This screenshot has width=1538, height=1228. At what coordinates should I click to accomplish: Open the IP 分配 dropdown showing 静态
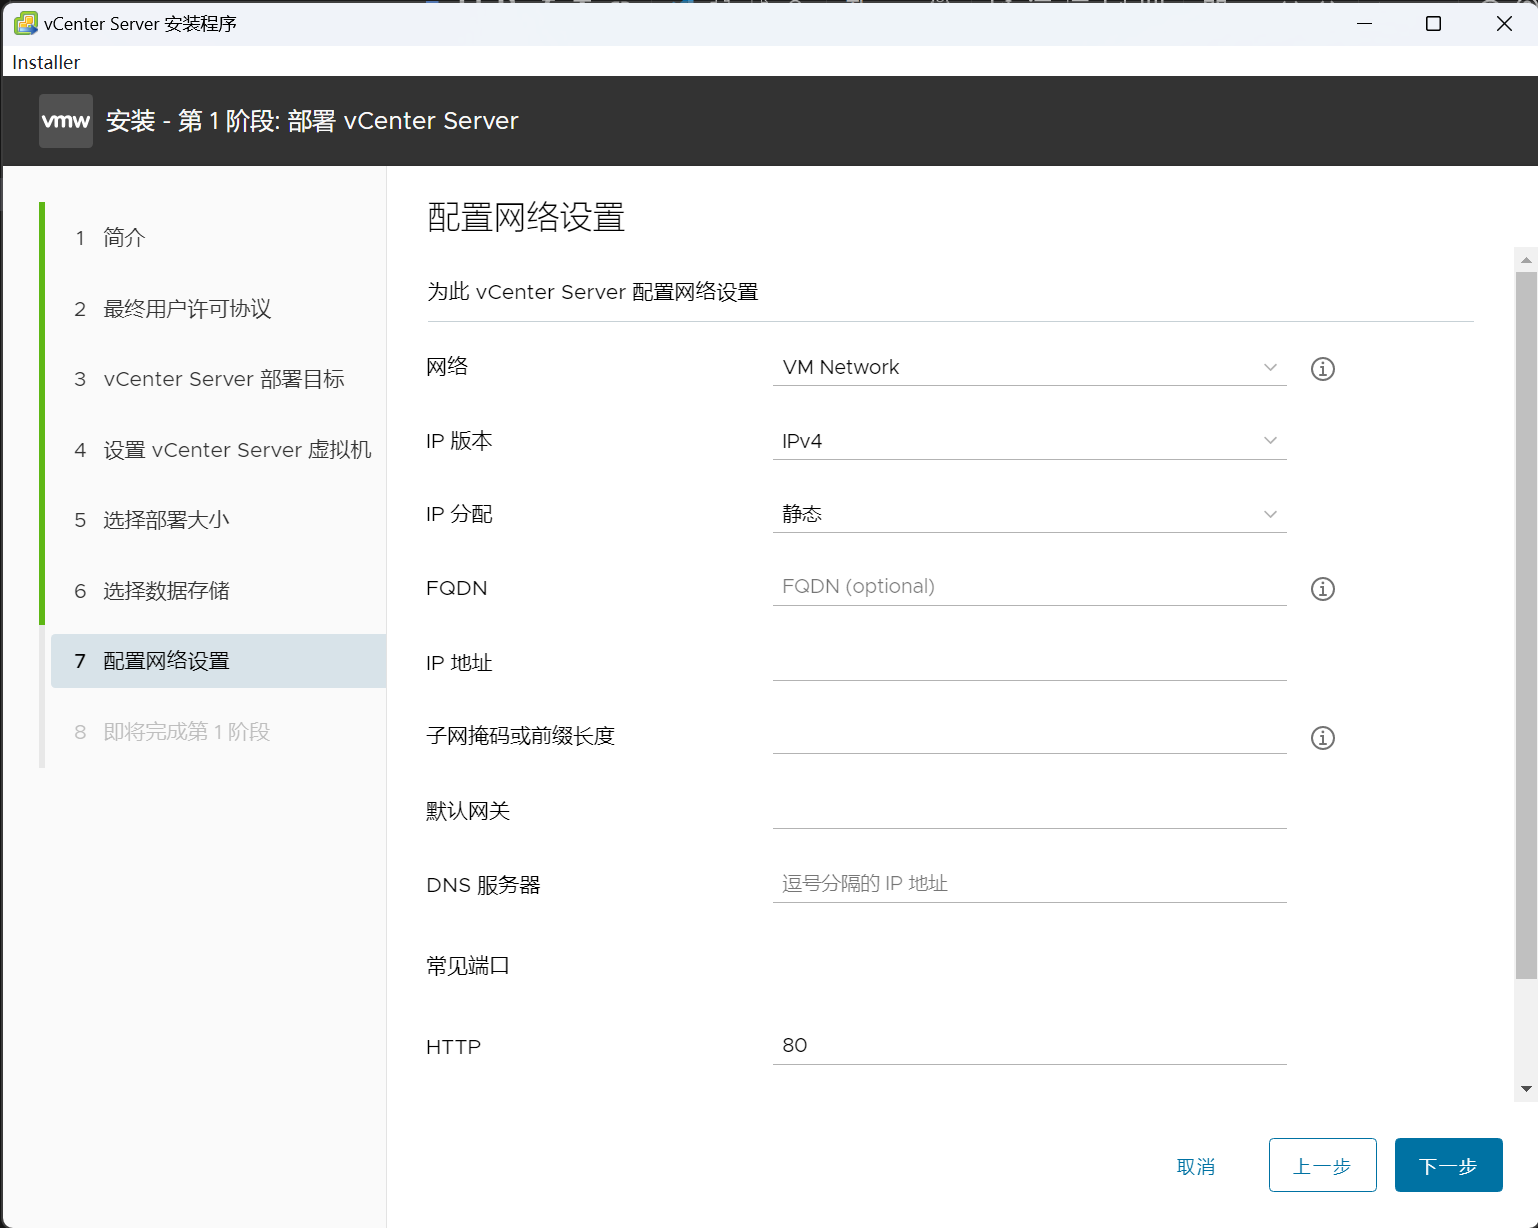(1029, 514)
